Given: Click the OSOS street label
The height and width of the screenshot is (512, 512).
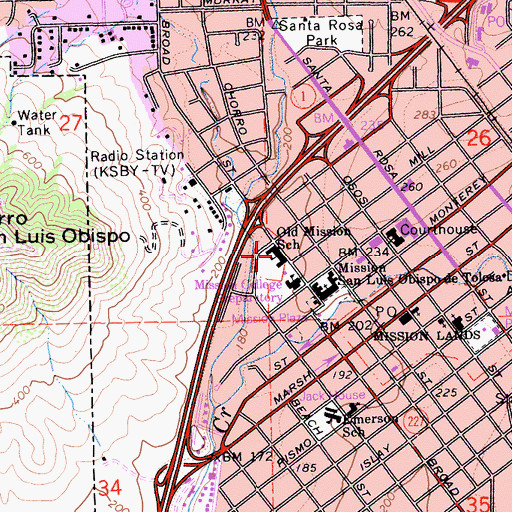Looking at the screenshot, I should (356, 191).
